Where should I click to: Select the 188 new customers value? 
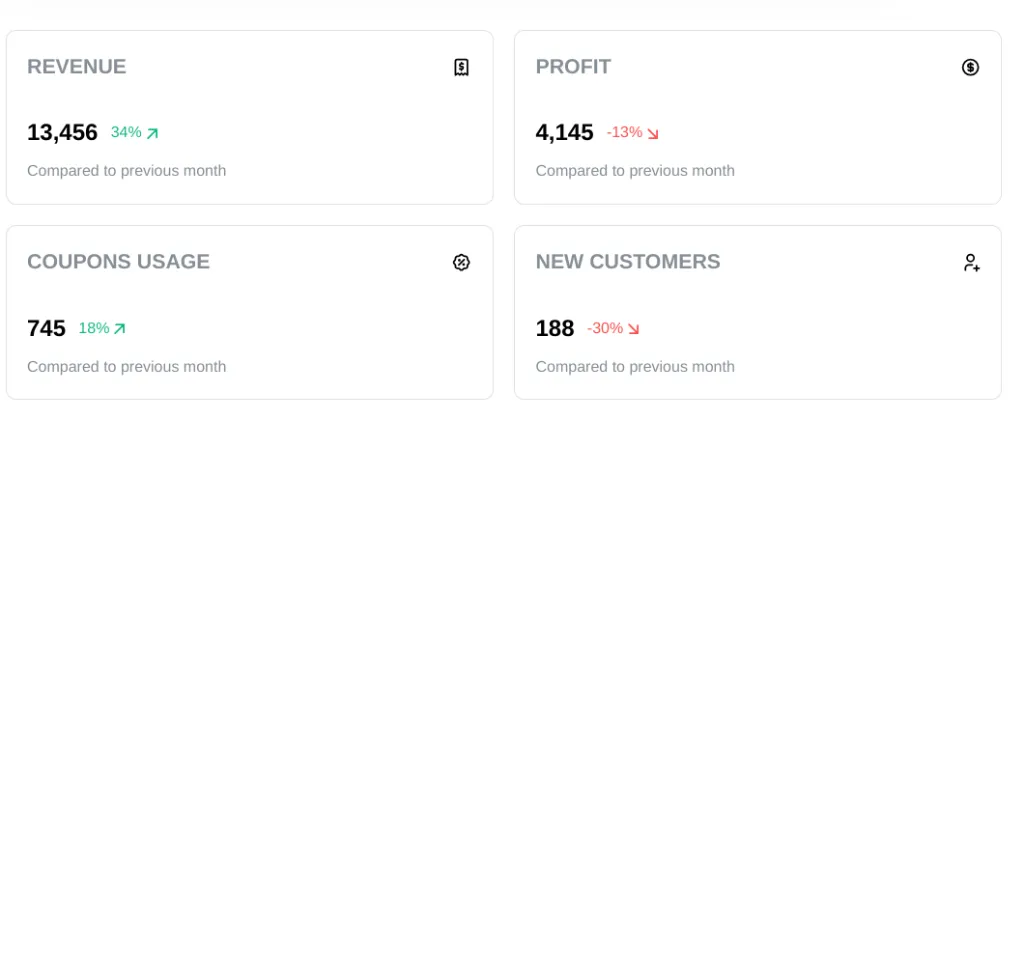(x=555, y=328)
